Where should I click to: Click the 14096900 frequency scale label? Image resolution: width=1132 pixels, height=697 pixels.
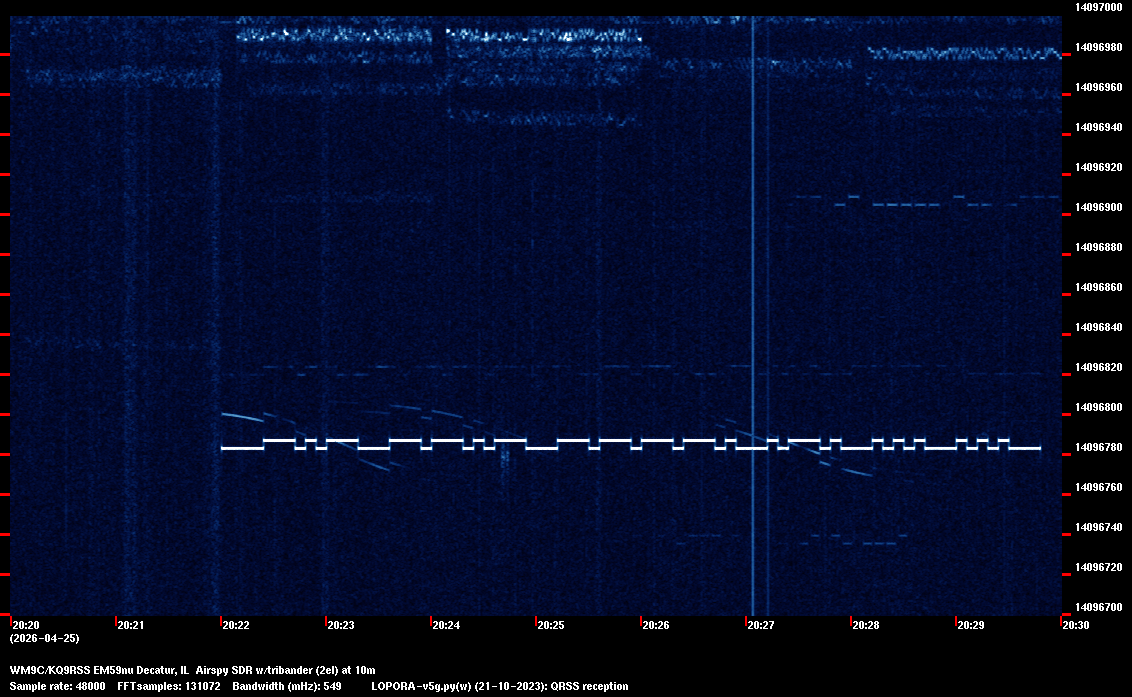pos(1097,207)
